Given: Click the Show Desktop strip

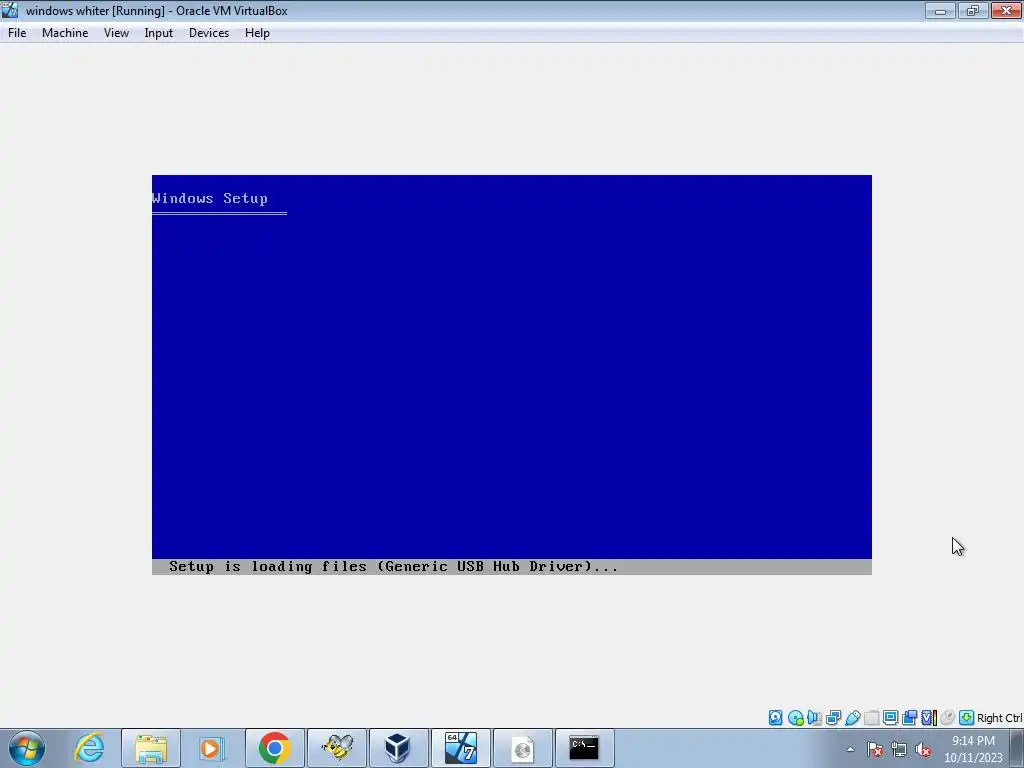Looking at the screenshot, I should point(1017,748).
